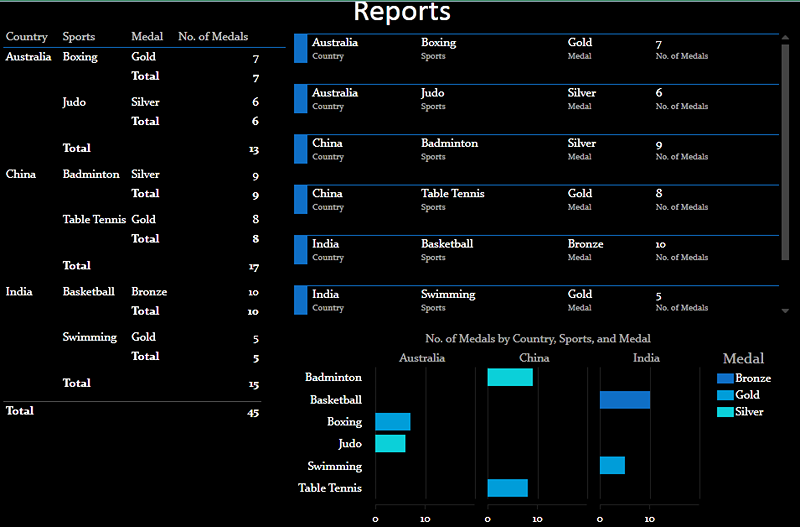Click the Basketball axis label in chart
The image size is (800, 527).
click(336, 399)
